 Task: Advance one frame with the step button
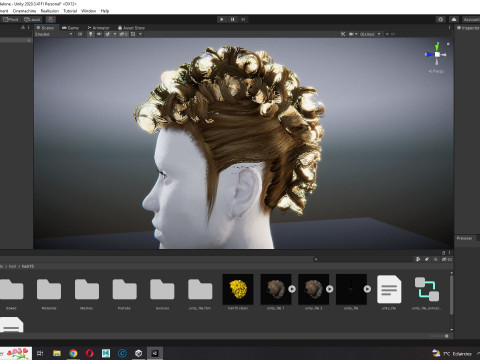pos(243,19)
